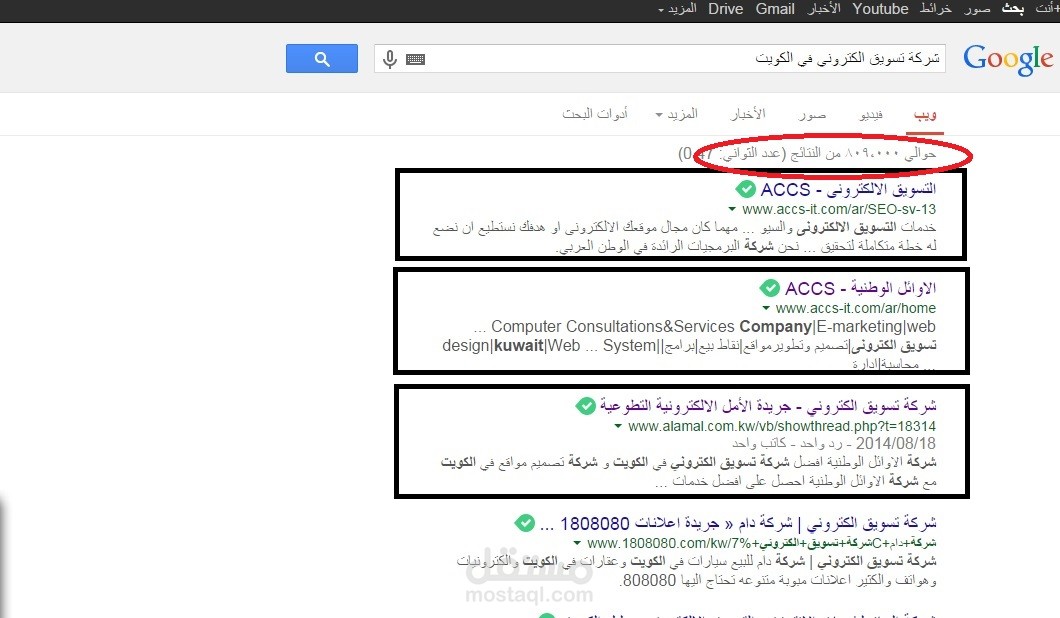Click بحث in the top bar
The image size is (1060, 618).
1013,9
